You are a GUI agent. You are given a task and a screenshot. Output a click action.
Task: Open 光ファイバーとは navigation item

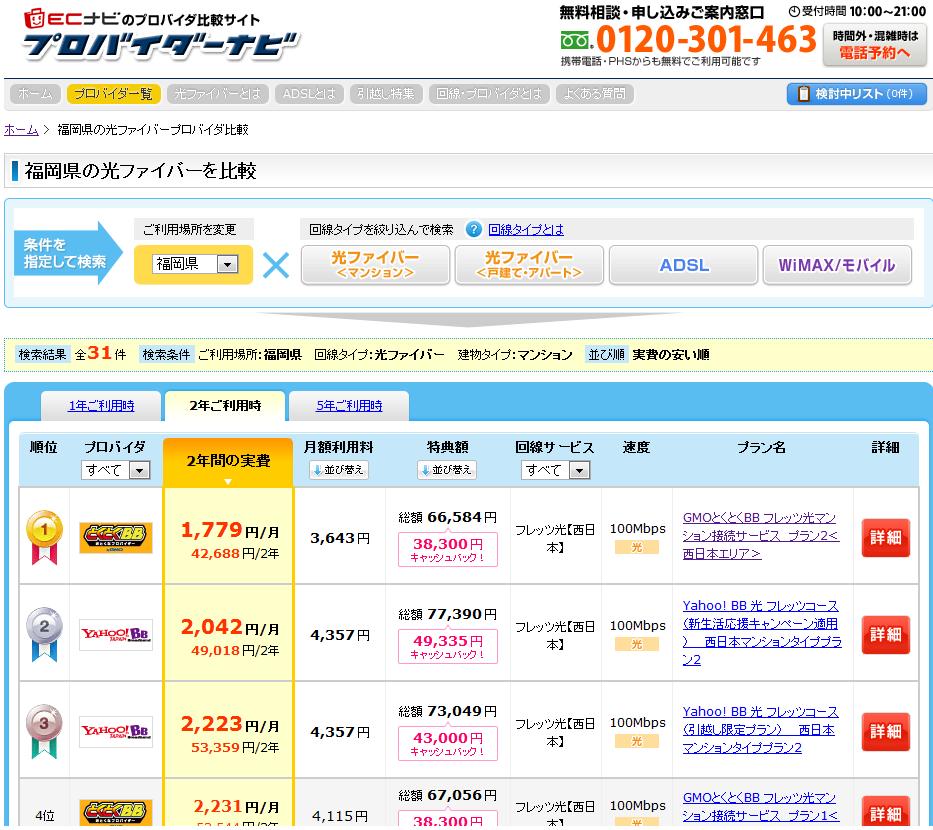(x=218, y=93)
